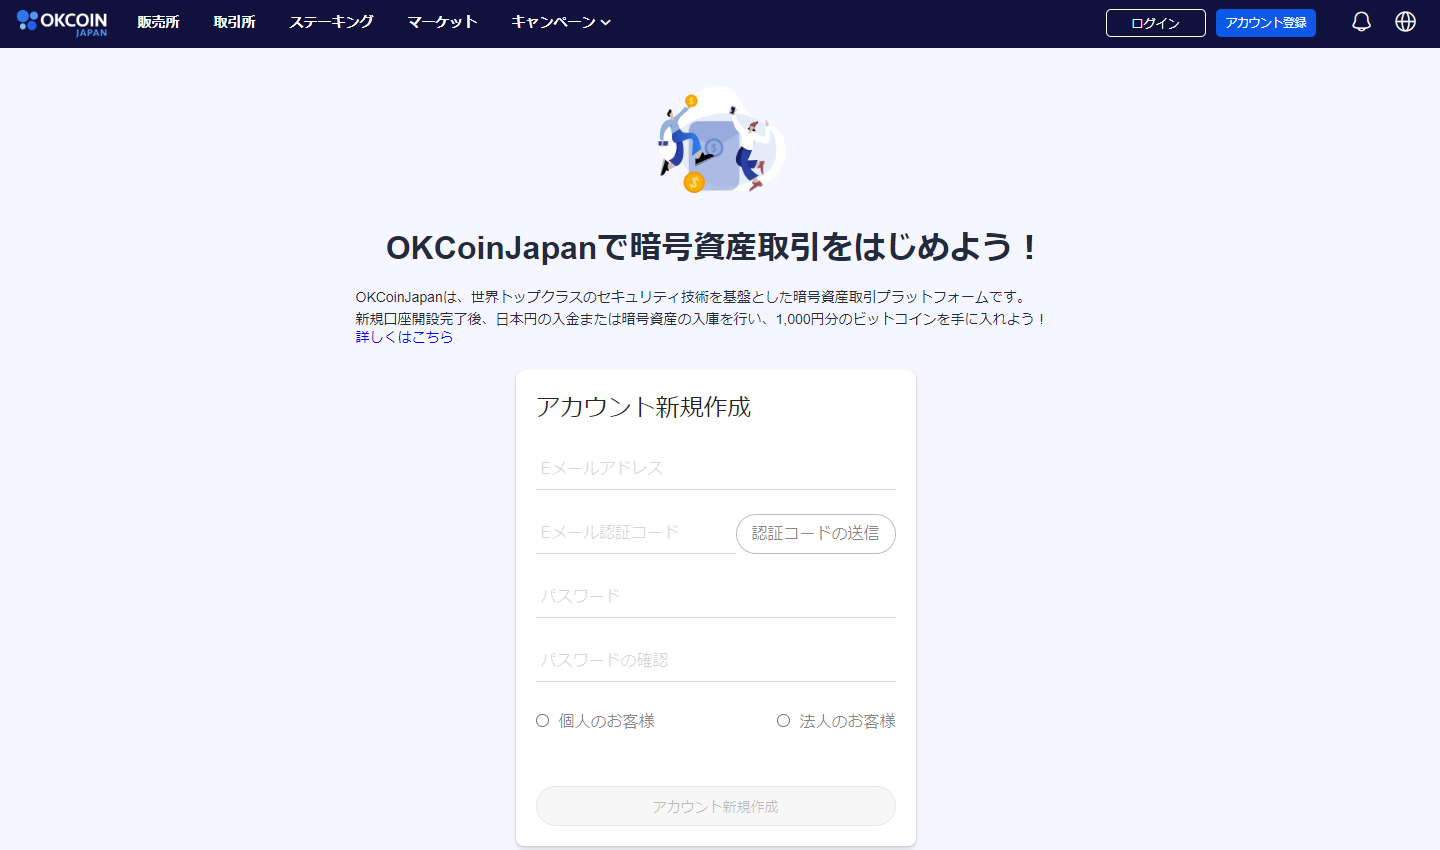Screen dimensions: 1440x850
Task: Click the ログイン button
Action: 1155,23
